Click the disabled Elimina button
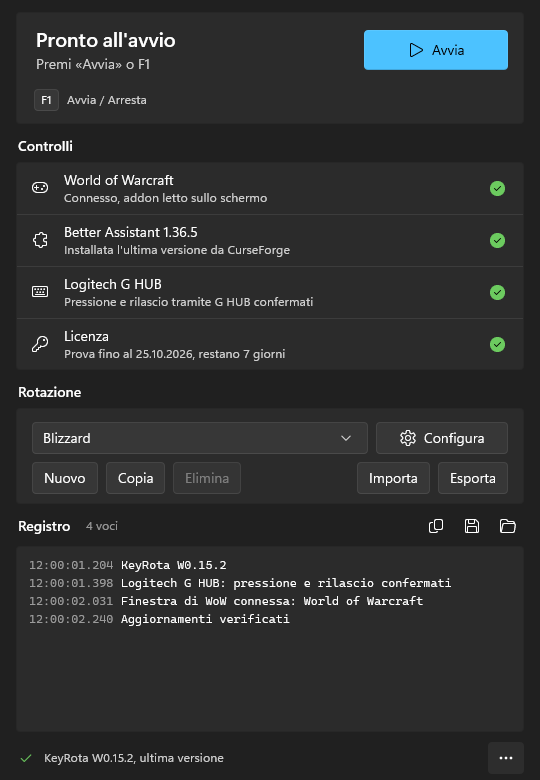The width and height of the screenshot is (540, 780). coord(207,478)
